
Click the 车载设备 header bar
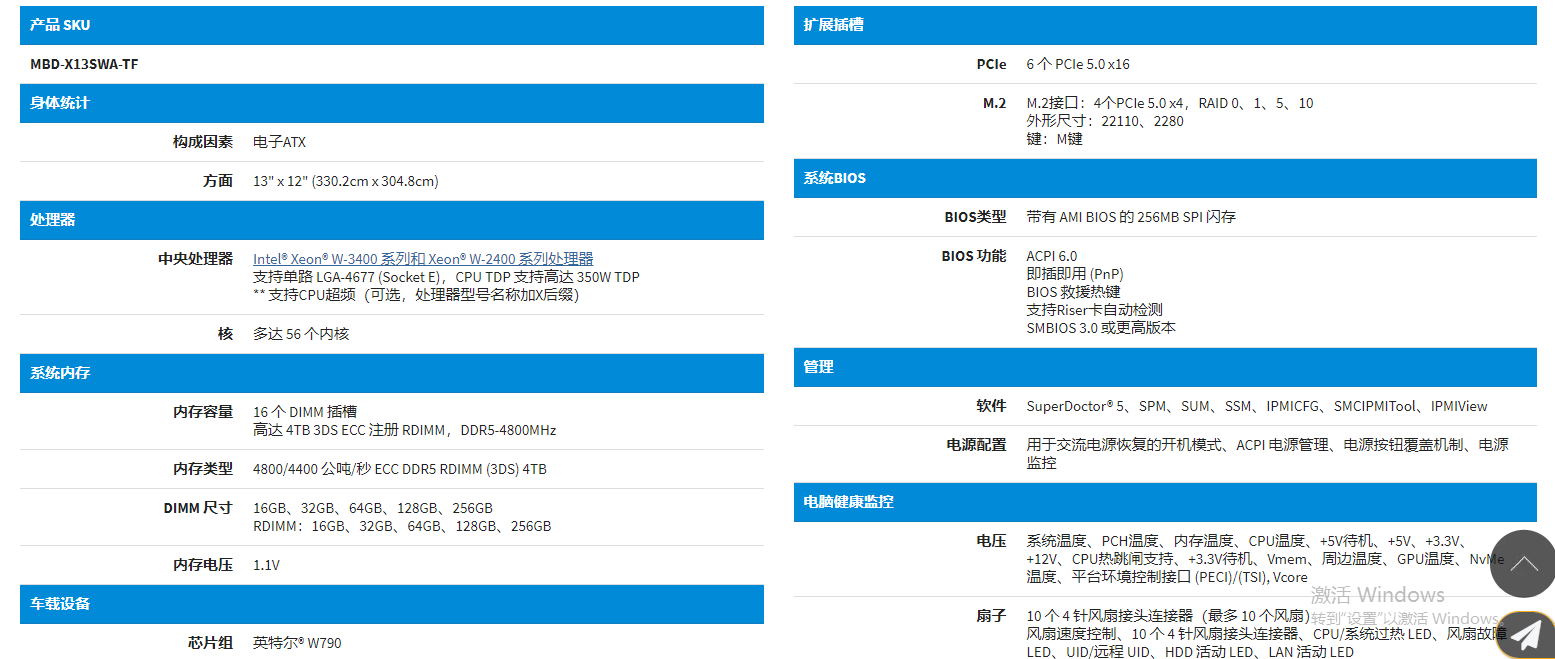(390, 603)
